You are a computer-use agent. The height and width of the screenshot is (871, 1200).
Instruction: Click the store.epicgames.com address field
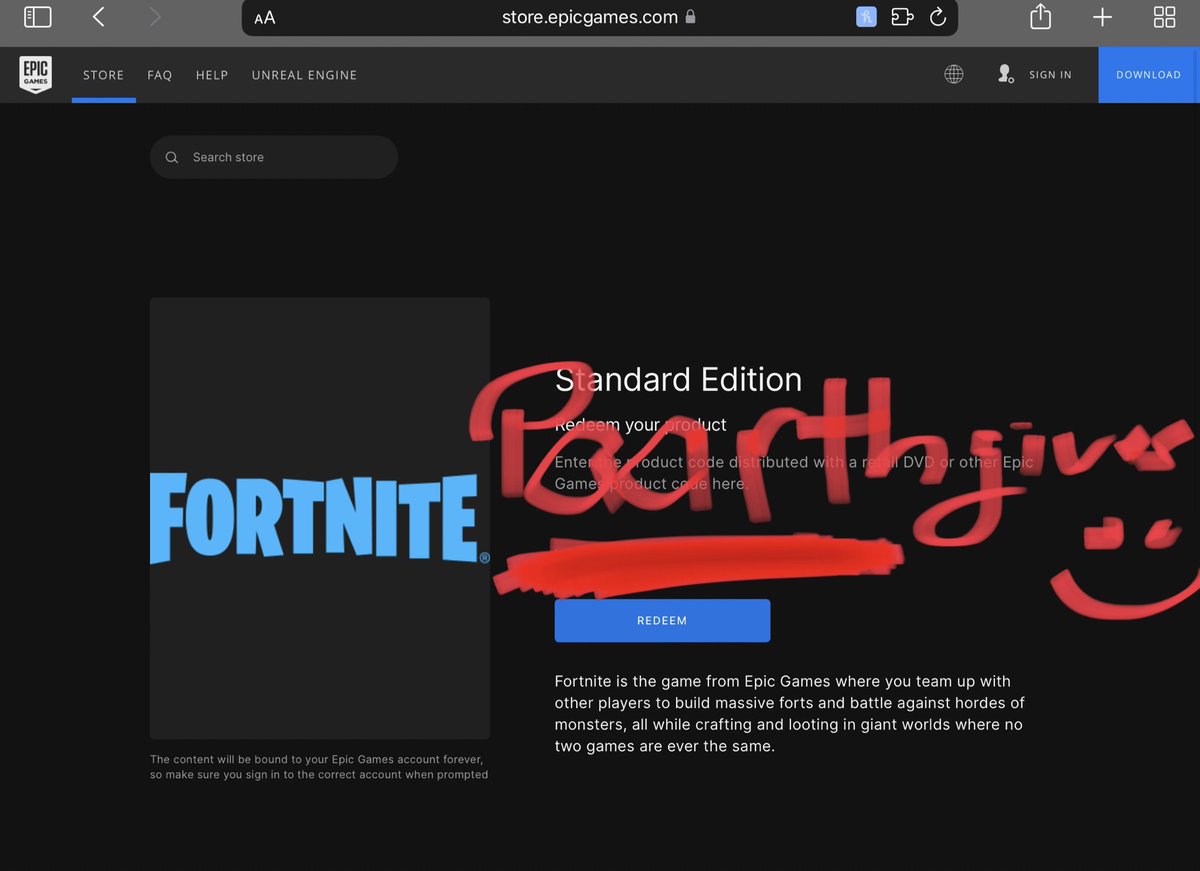pos(599,17)
